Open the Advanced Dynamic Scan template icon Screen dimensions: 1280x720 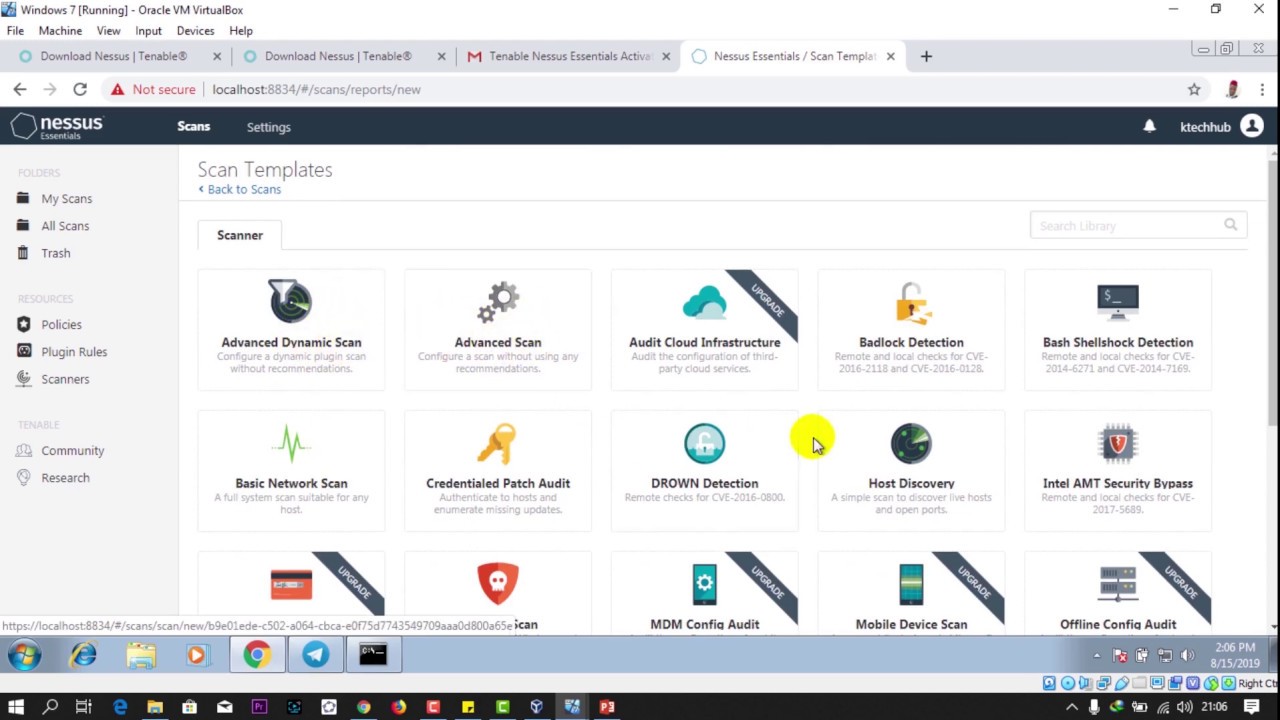pyautogui.click(x=291, y=301)
